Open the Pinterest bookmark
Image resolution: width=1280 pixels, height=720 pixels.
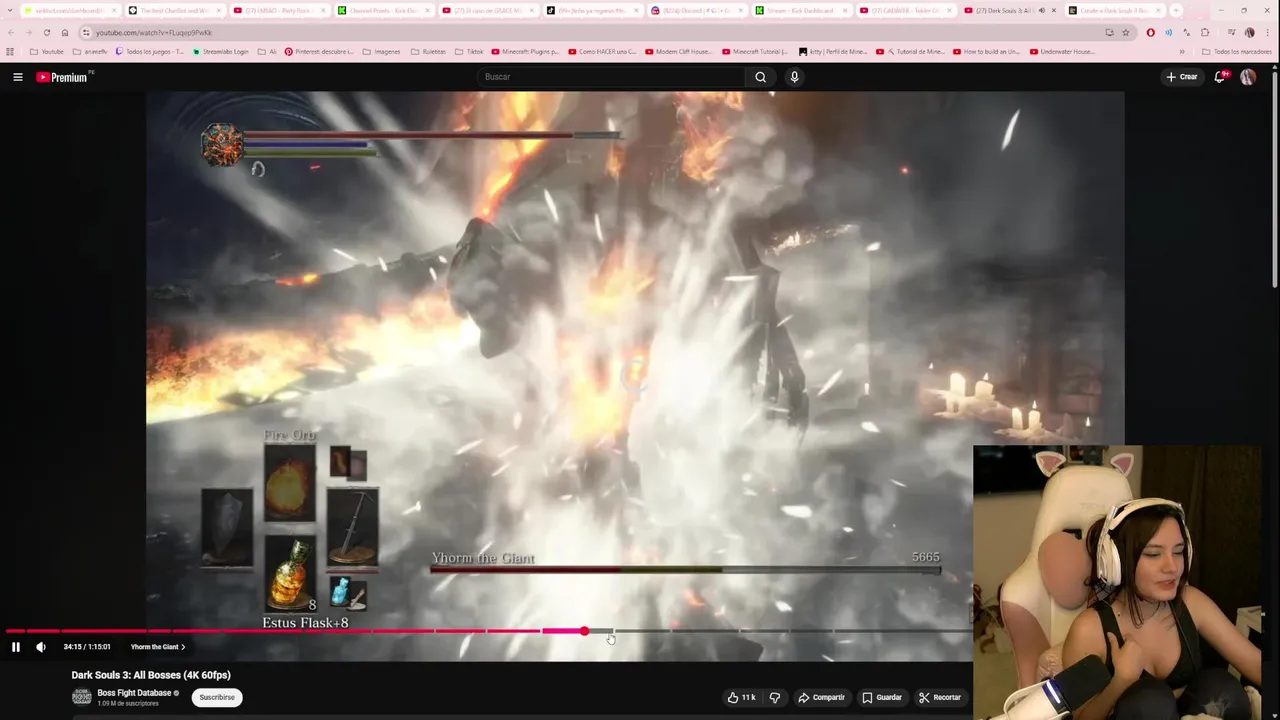click(x=319, y=51)
